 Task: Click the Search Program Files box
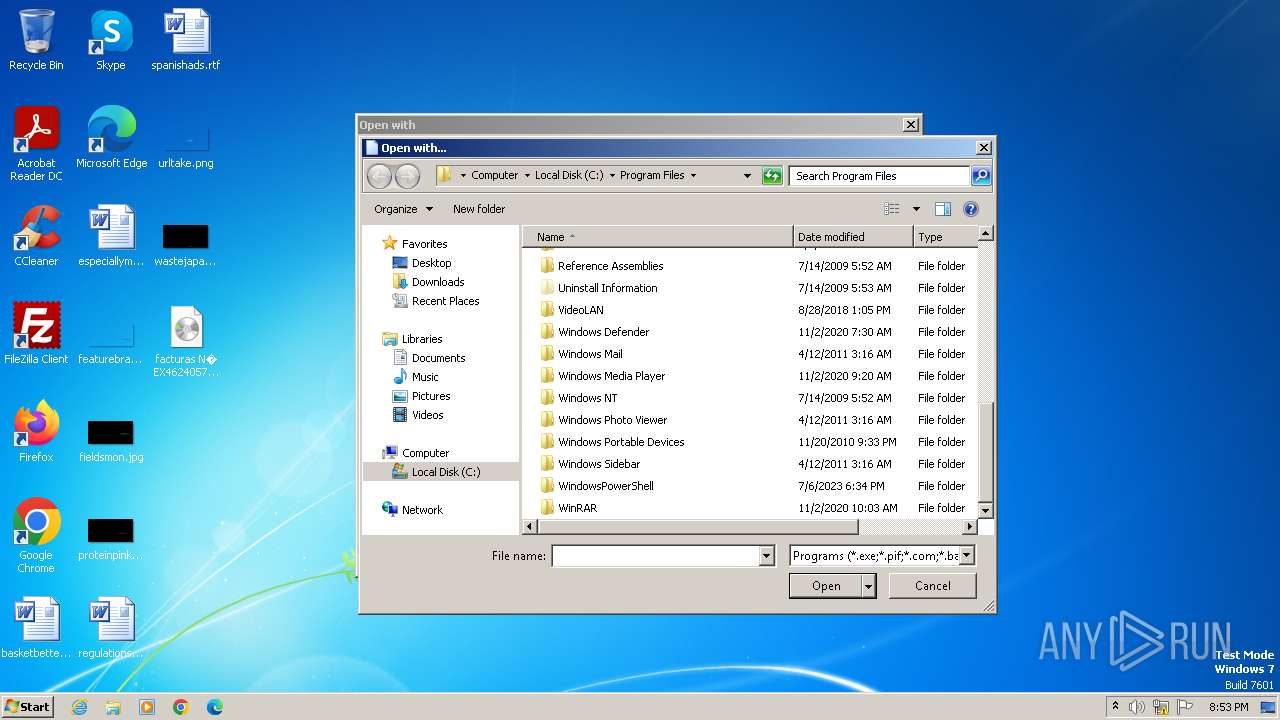(x=879, y=176)
